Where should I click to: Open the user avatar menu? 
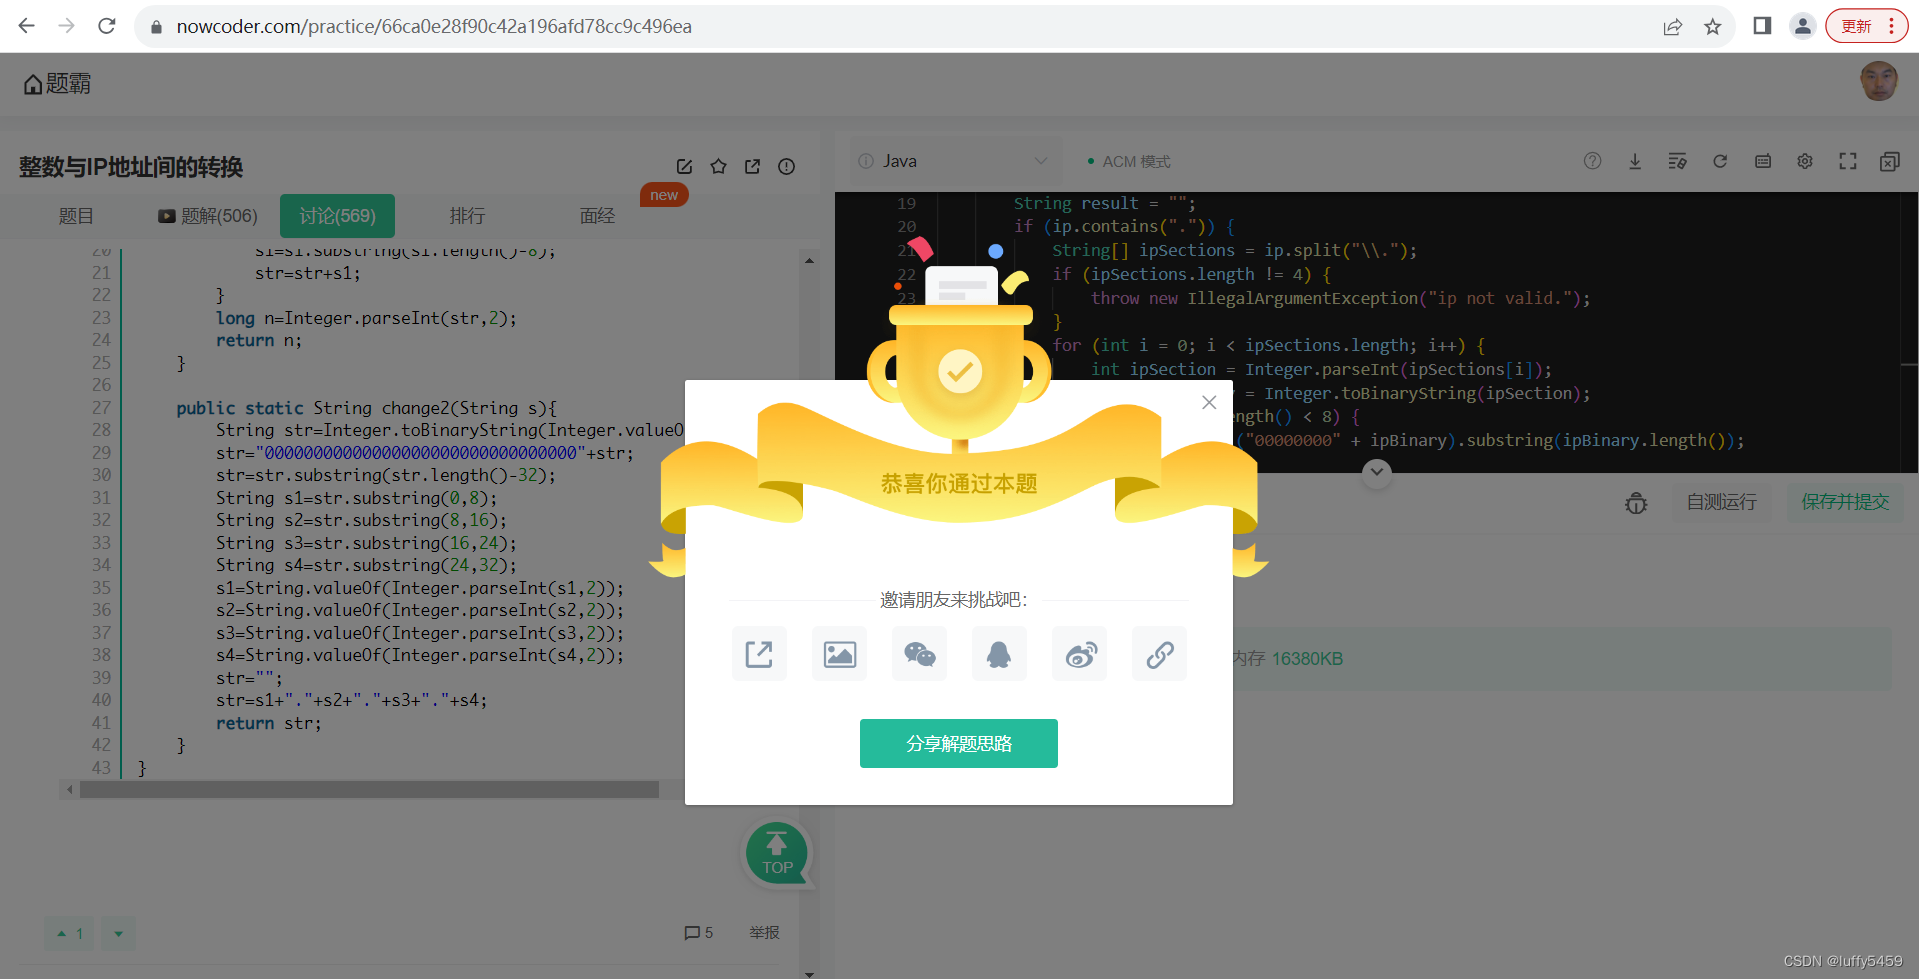(x=1879, y=82)
